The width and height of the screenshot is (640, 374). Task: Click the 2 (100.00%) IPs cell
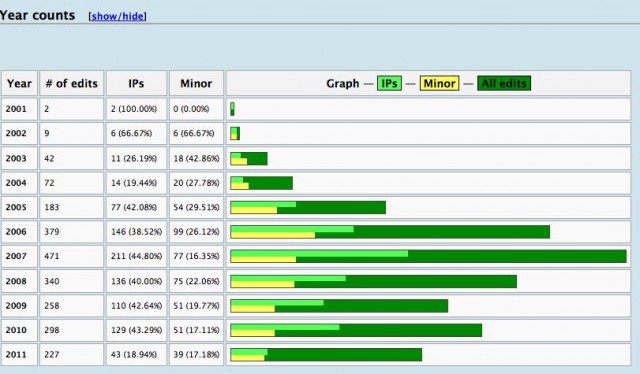click(136, 109)
